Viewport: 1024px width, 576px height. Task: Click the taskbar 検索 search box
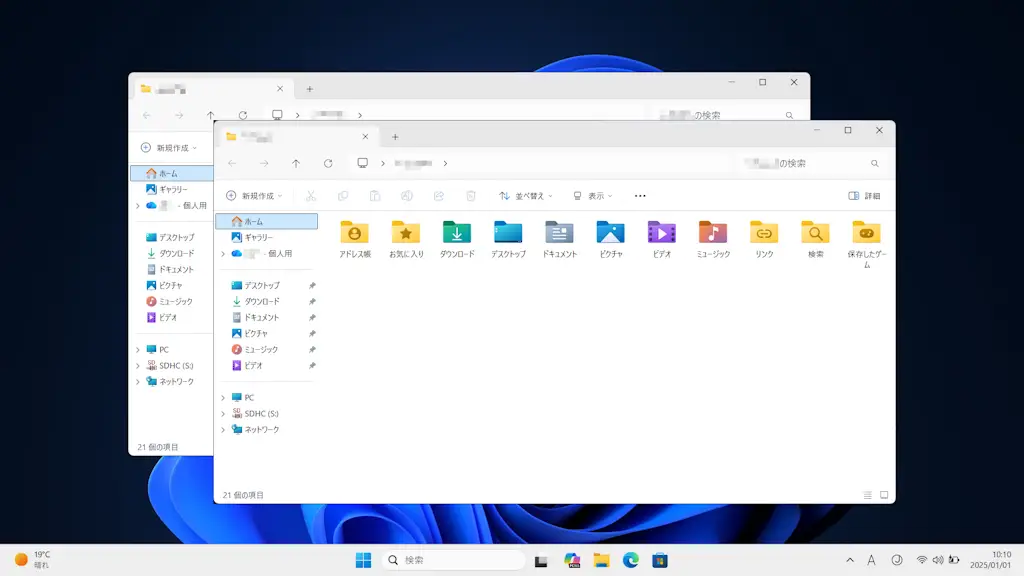pyautogui.click(x=454, y=560)
